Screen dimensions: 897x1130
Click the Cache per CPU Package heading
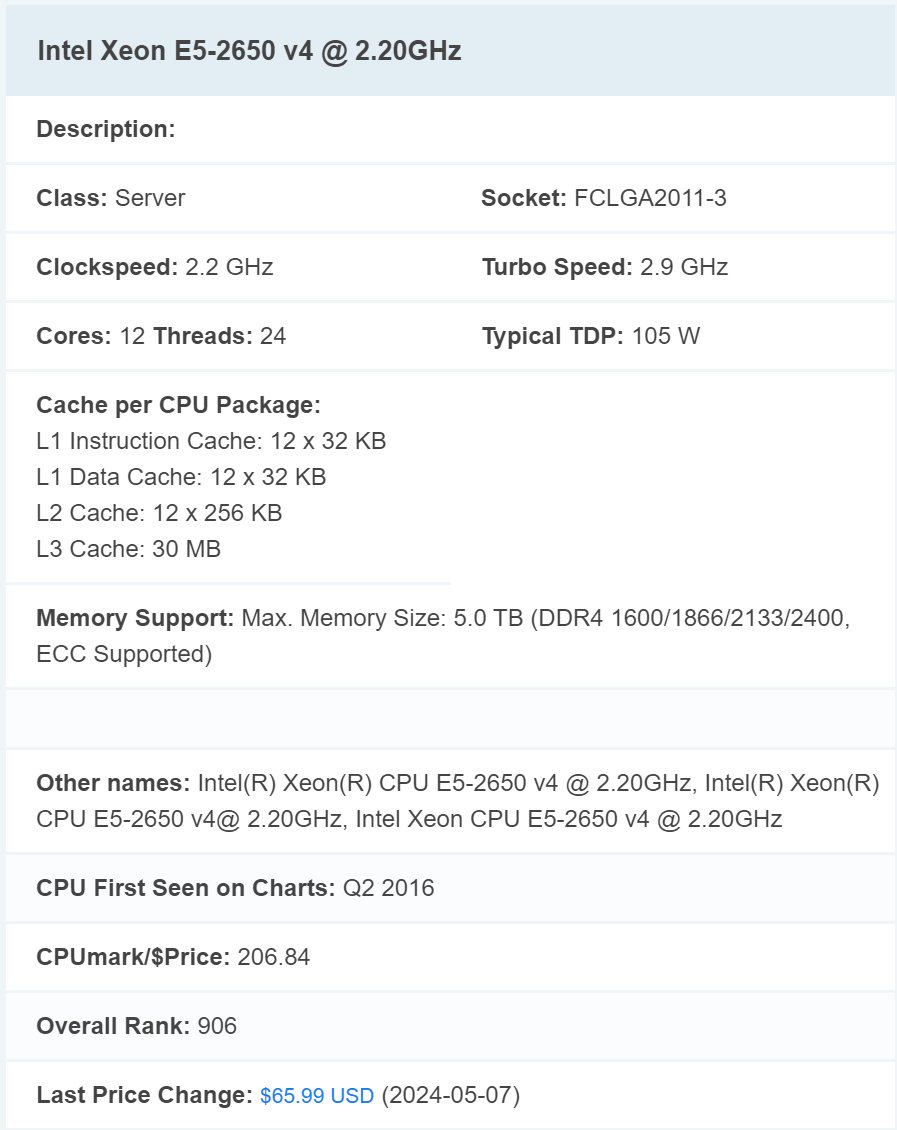coord(178,405)
